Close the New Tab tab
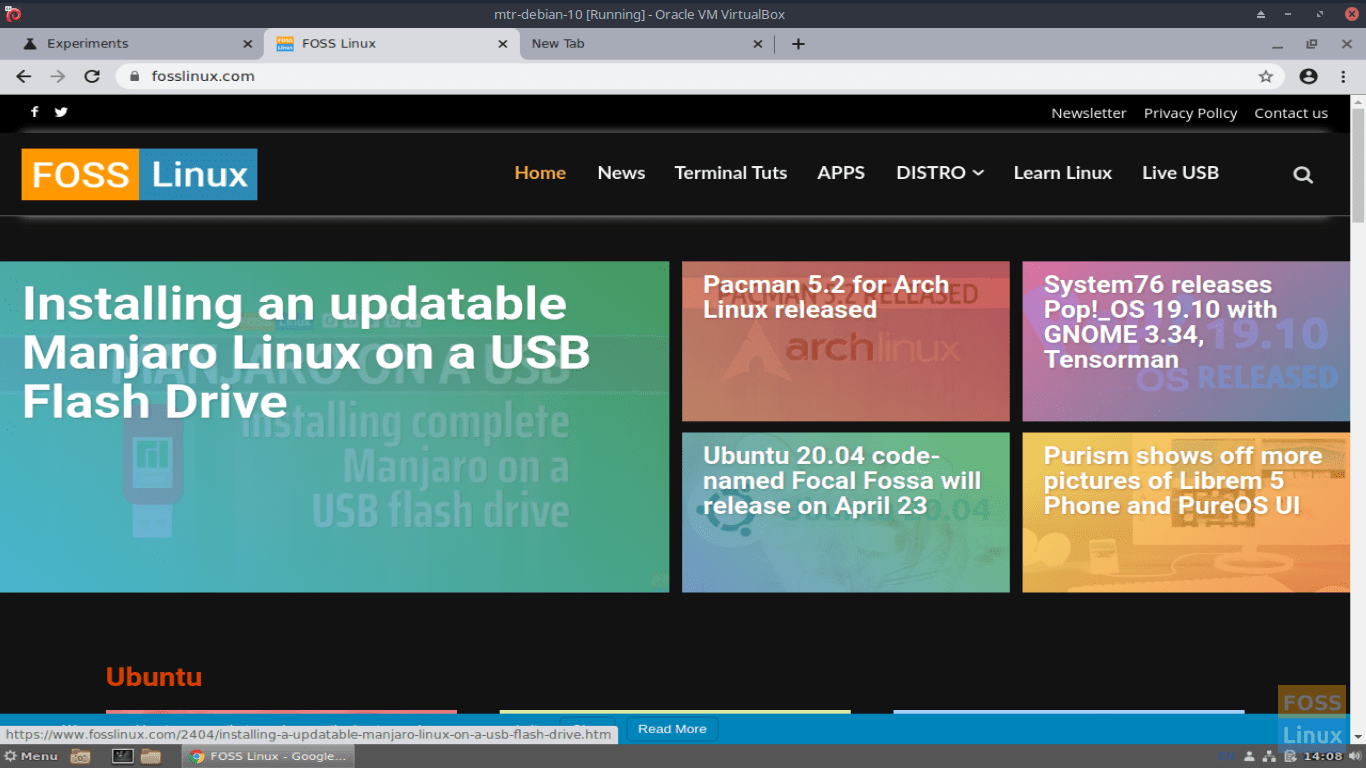The height and width of the screenshot is (768, 1366). pos(757,44)
